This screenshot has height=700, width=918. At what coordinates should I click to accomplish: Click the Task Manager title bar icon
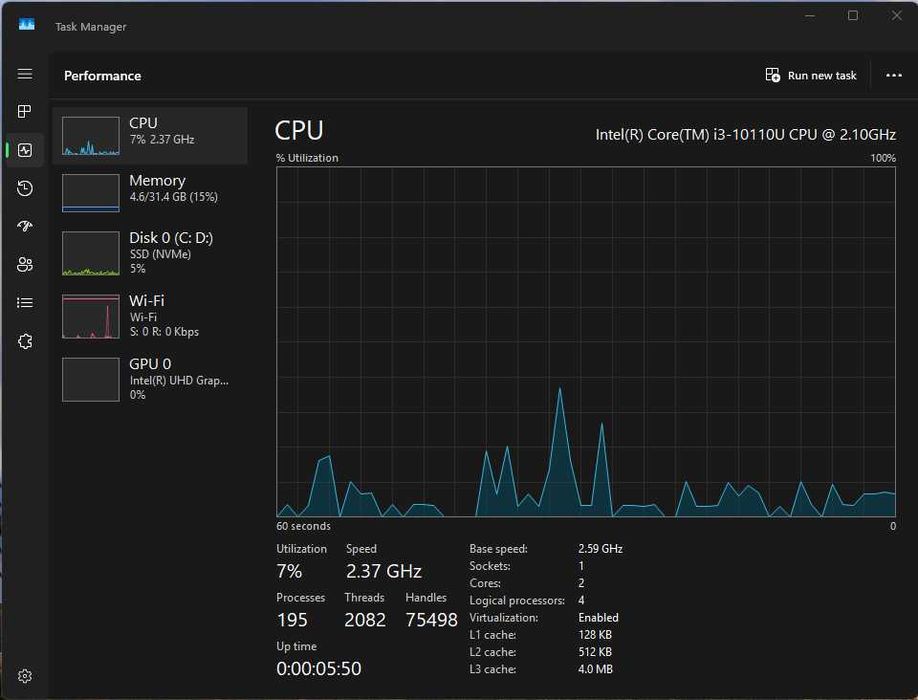point(27,25)
